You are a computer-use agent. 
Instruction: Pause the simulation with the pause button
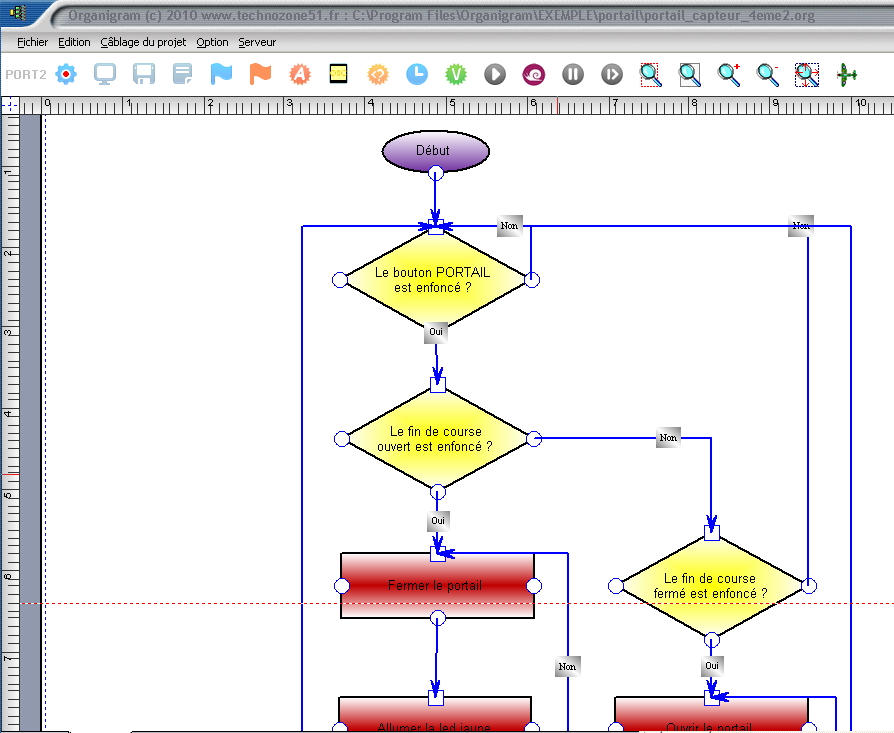[573, 74]
